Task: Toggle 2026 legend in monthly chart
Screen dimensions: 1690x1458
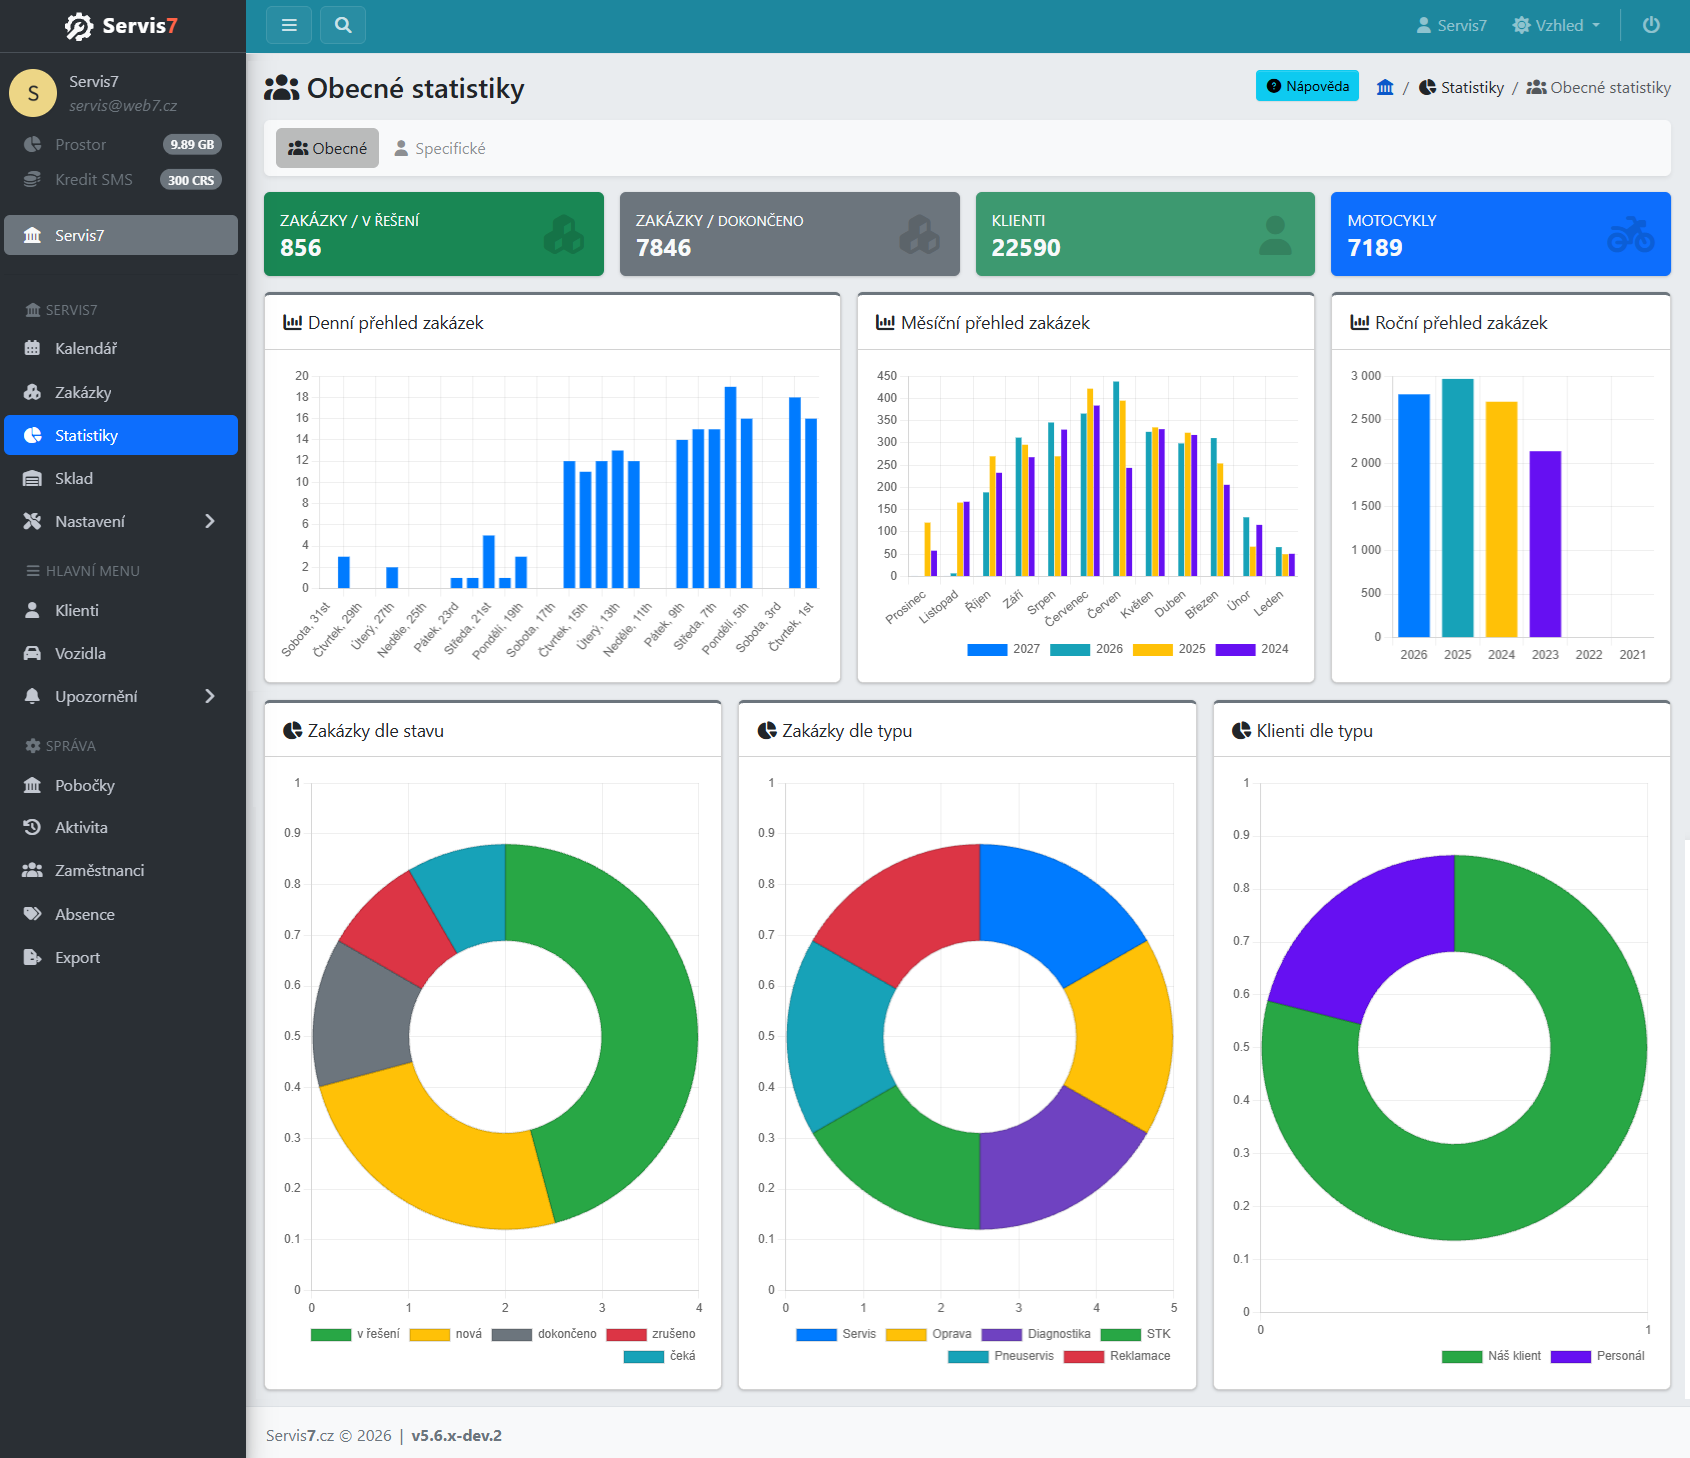Action: point(1086,649)
